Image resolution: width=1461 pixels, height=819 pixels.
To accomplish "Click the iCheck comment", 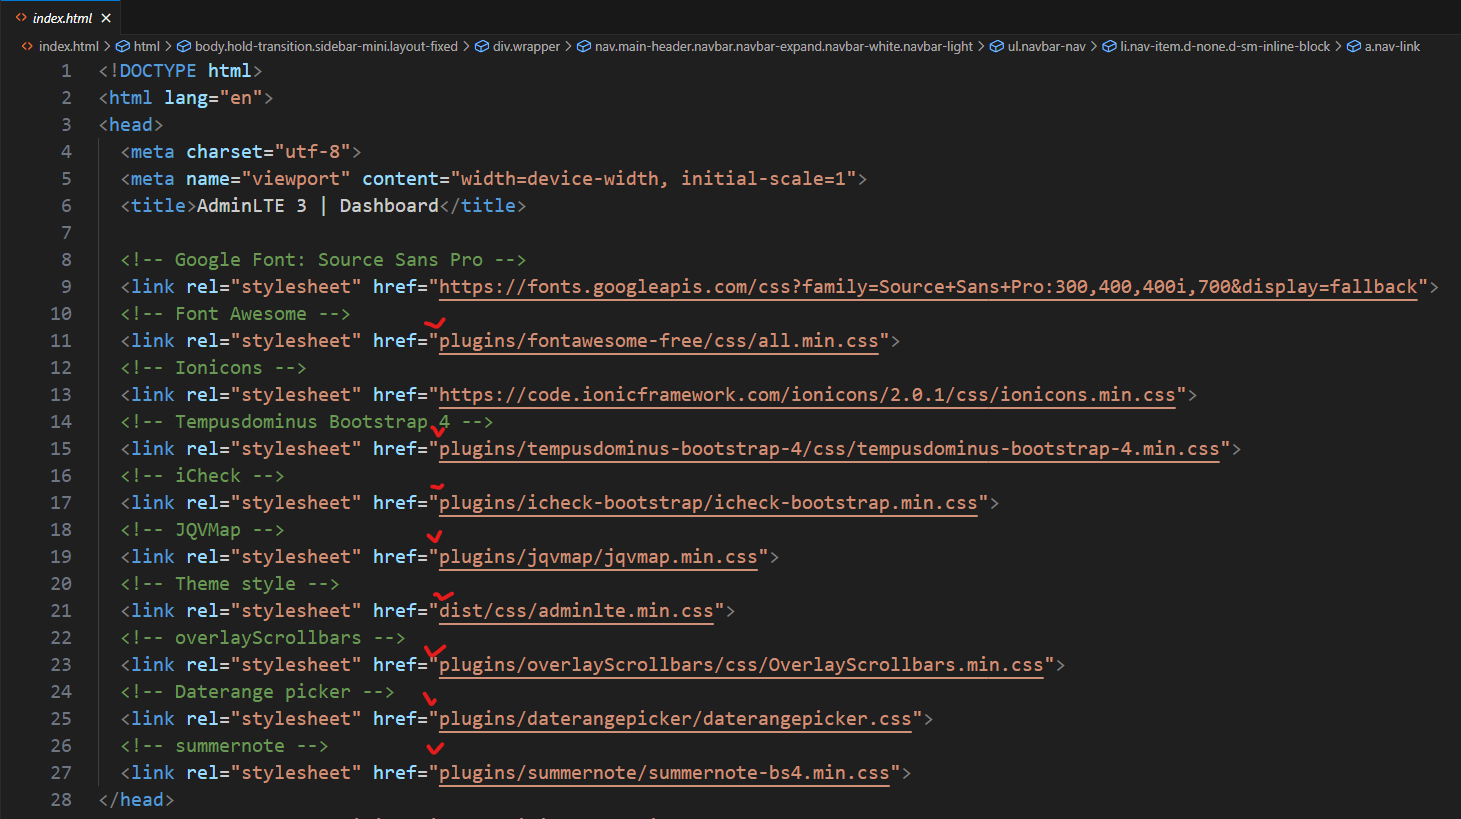I will click(202, 476).
